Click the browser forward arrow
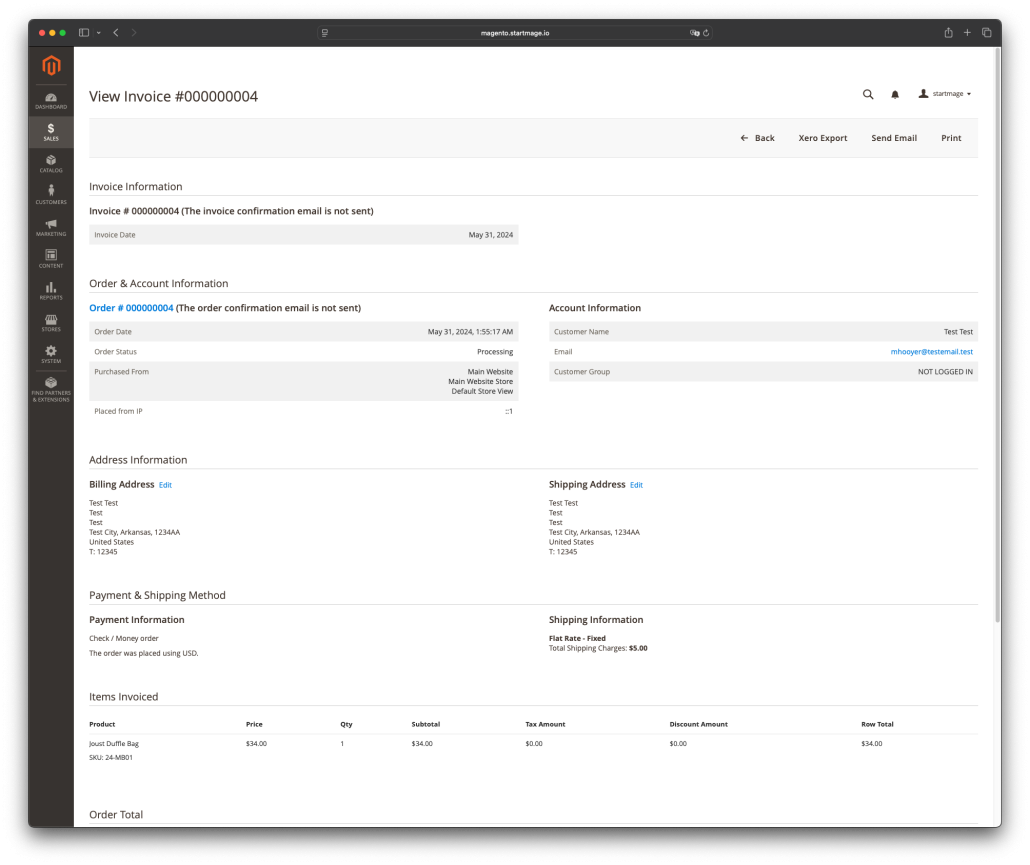The height and width of the screenshot is (865, 1030). 134,32
